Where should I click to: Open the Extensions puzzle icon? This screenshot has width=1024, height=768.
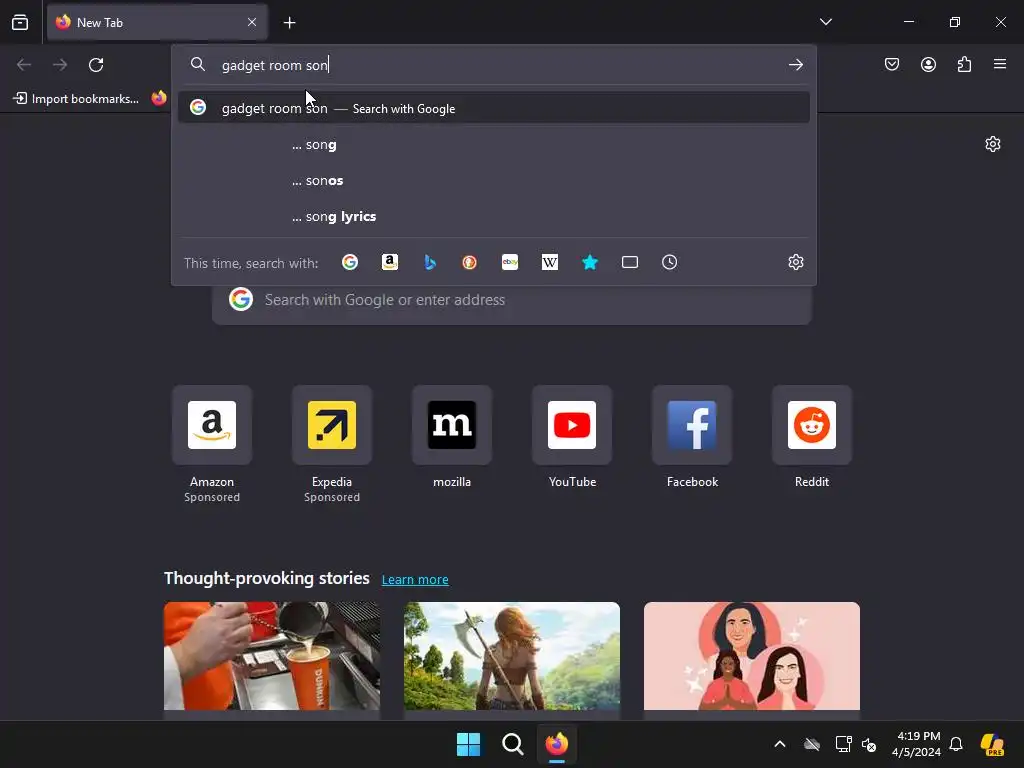point(964,64)
